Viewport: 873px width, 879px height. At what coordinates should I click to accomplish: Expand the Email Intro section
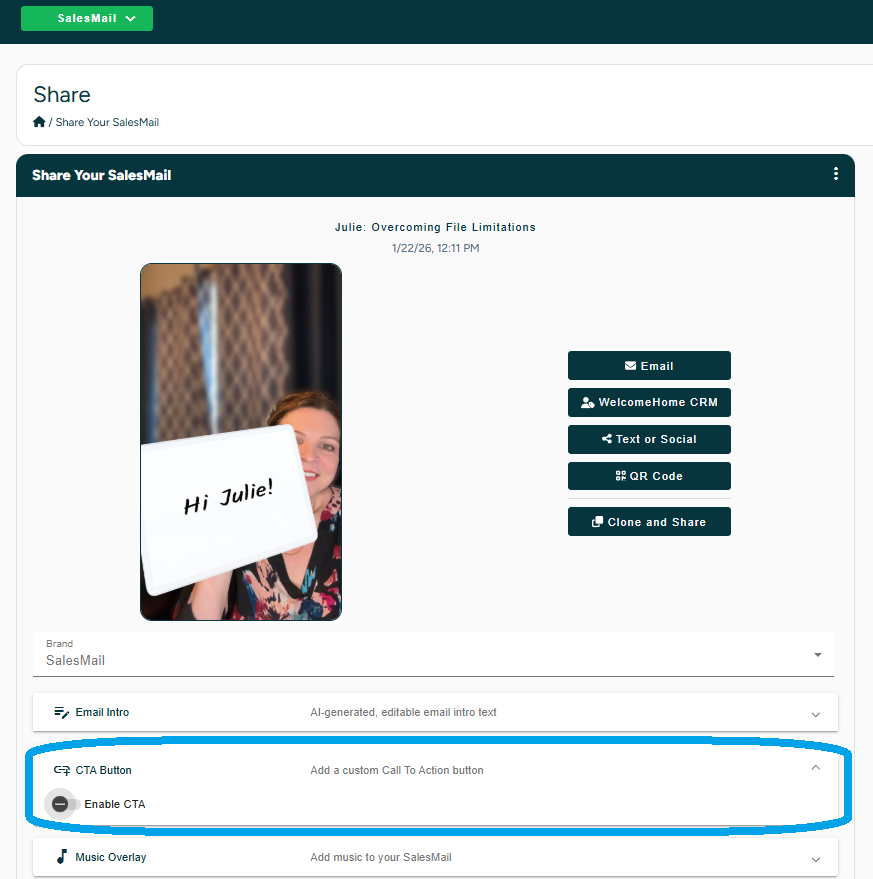click(435, 712)
